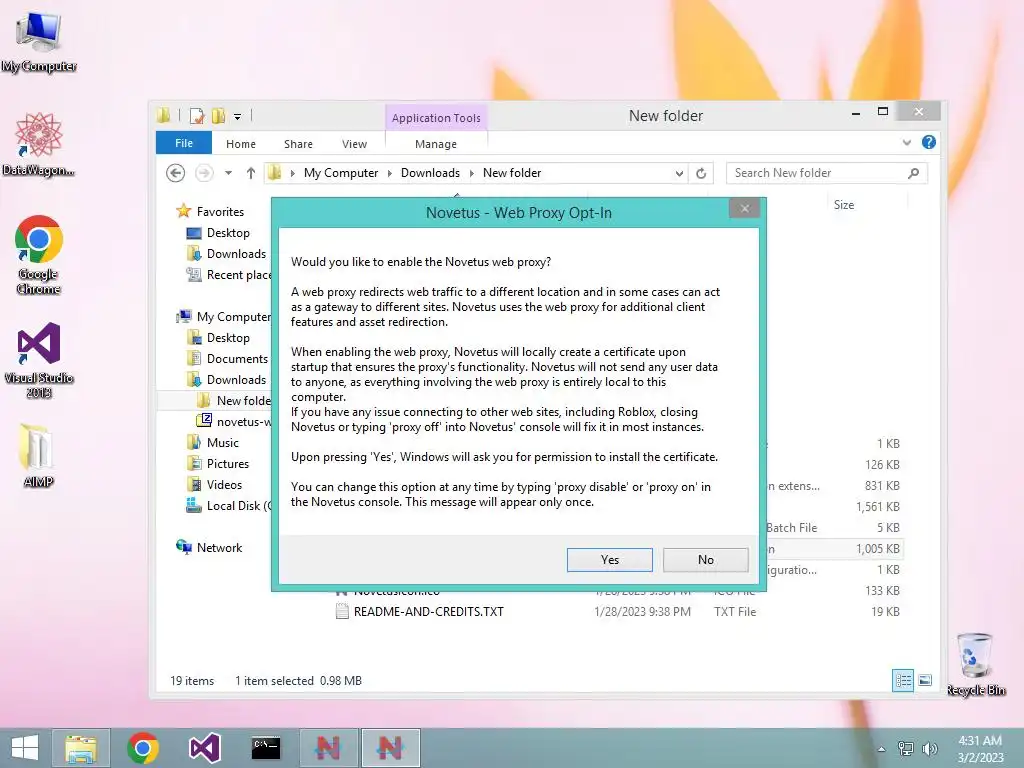Image resolution: width=1024 pixels, height=768 pixels.
Task: Select Music in the navigation pane
Action: click(213, 443)
